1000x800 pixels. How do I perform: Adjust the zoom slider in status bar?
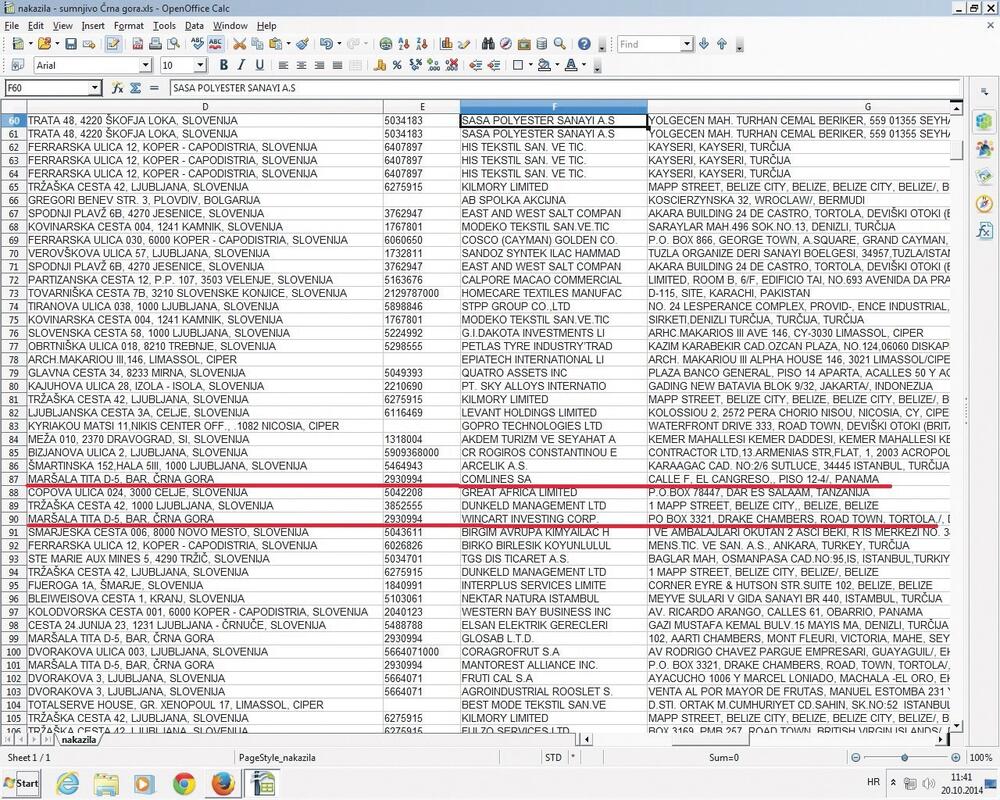904,758
